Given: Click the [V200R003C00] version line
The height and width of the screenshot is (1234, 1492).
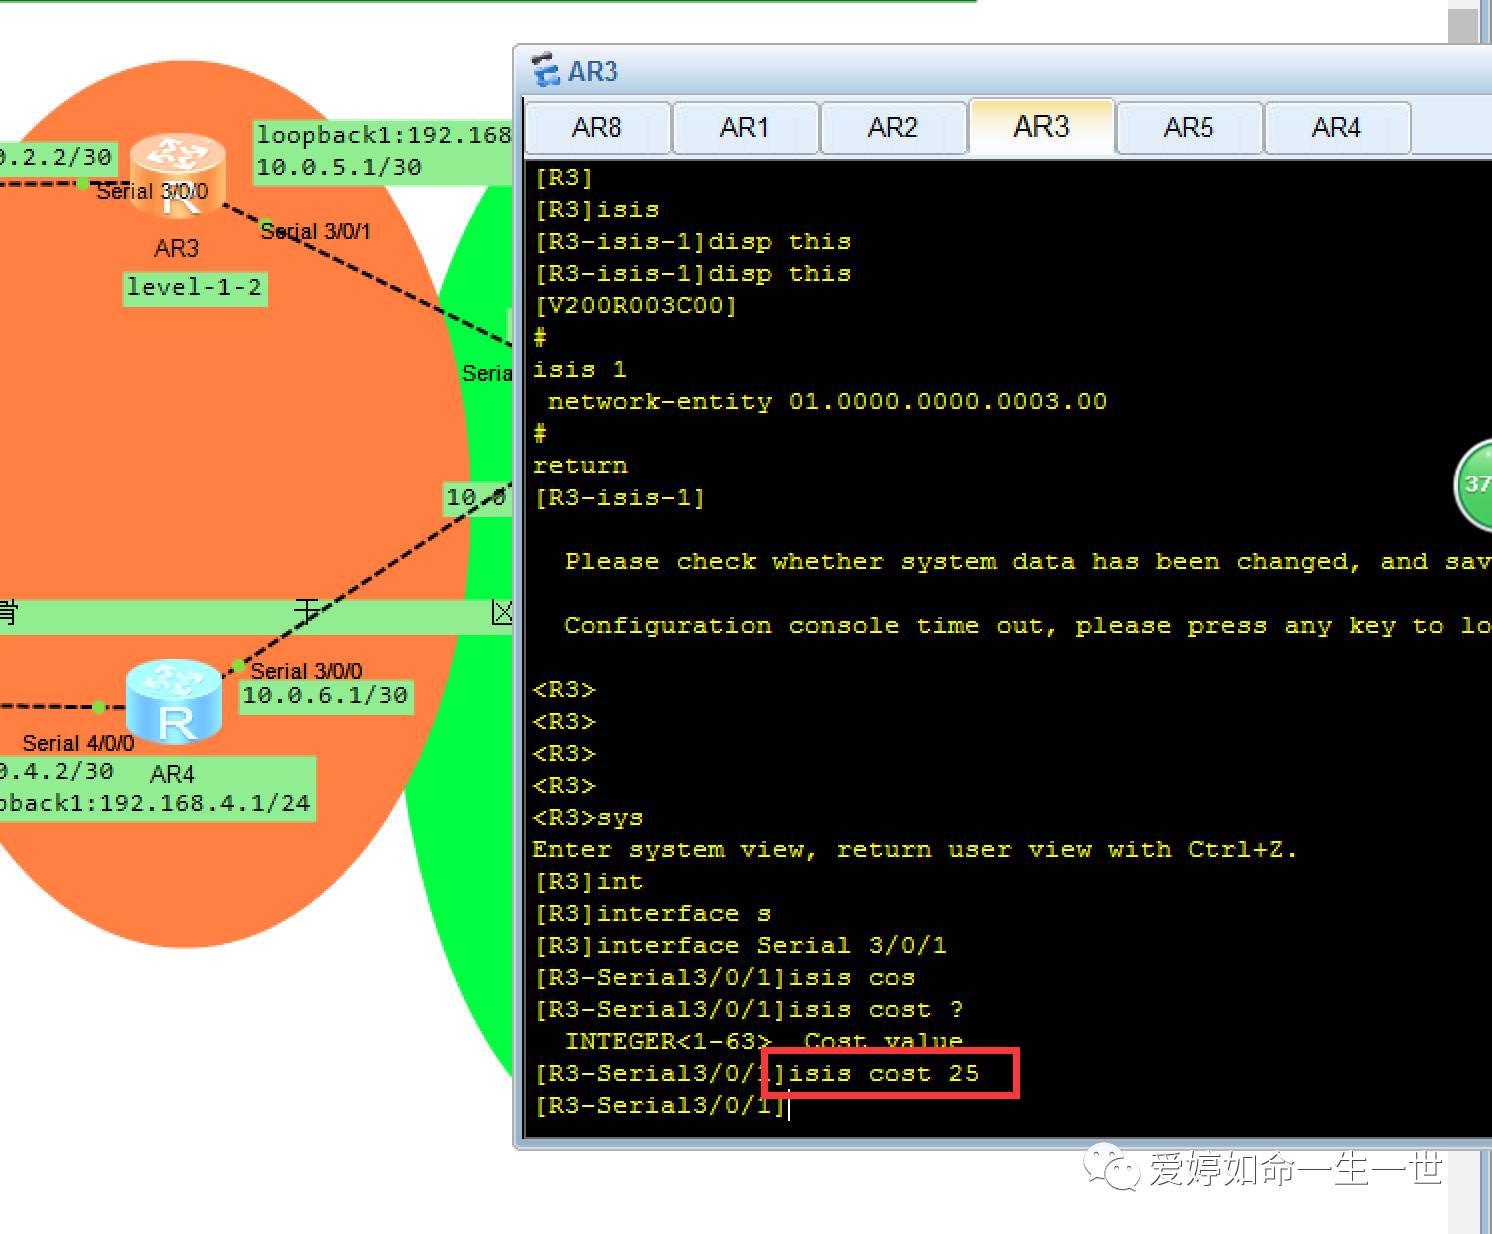Looking at the screenshot, I should pyautogui.click(x=635, y=306).
